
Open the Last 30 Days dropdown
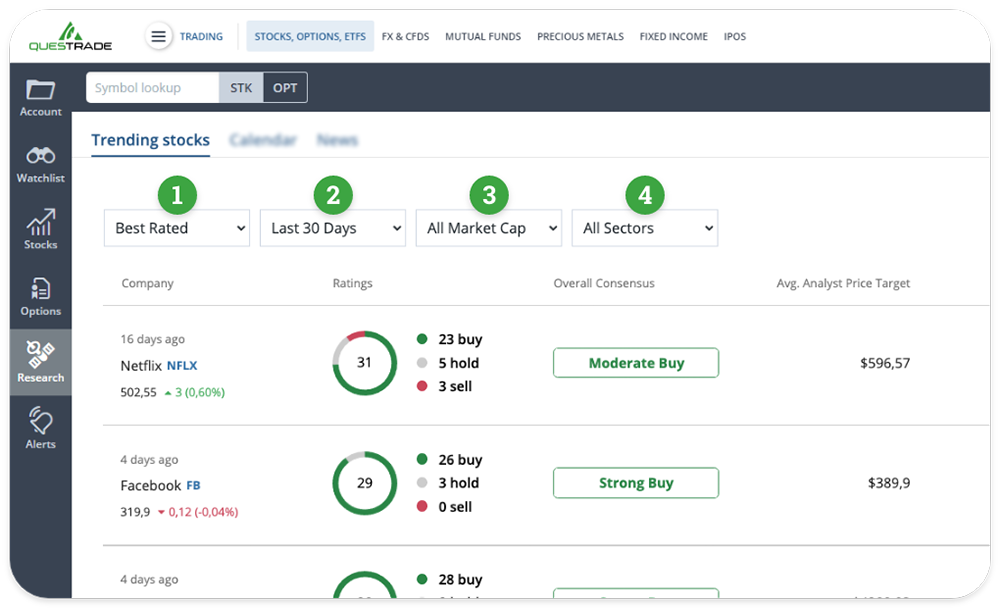[332, 228]
